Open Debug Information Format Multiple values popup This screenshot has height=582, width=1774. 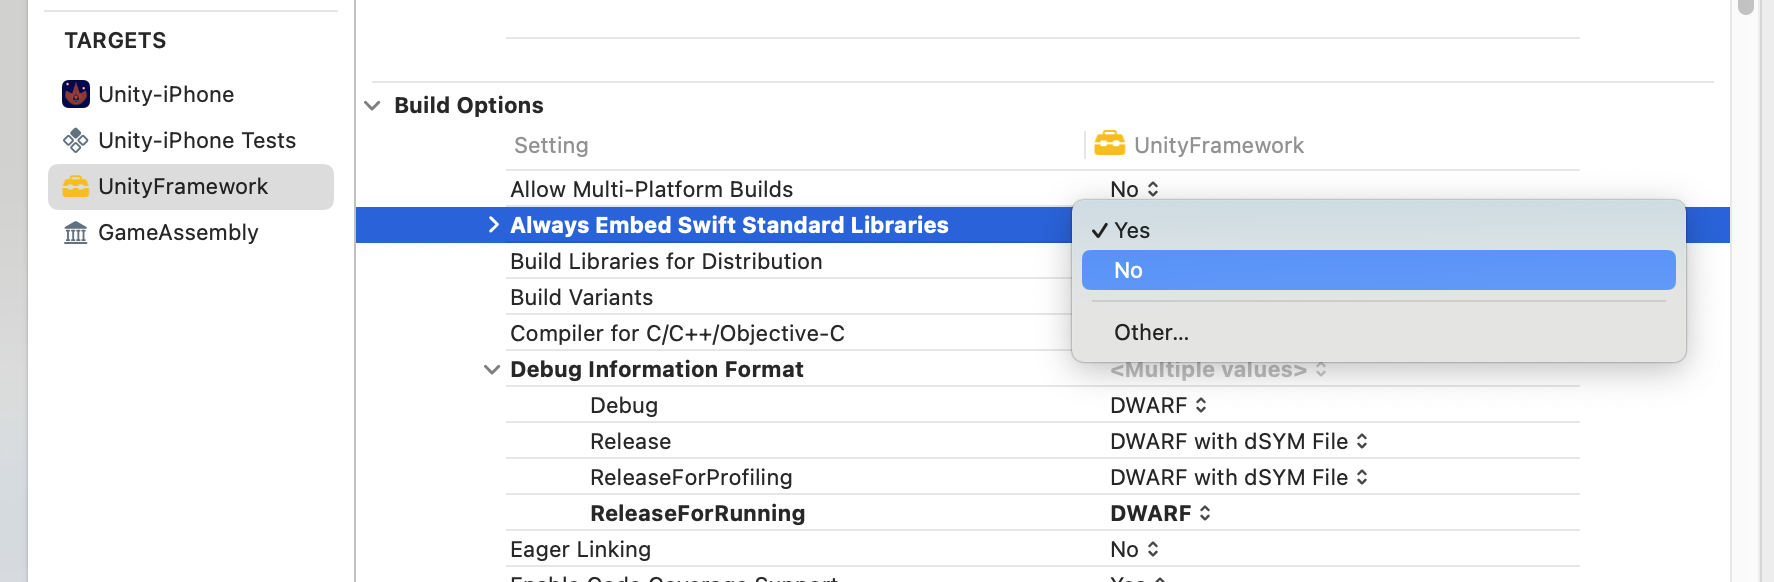(x=1218, y=370)
